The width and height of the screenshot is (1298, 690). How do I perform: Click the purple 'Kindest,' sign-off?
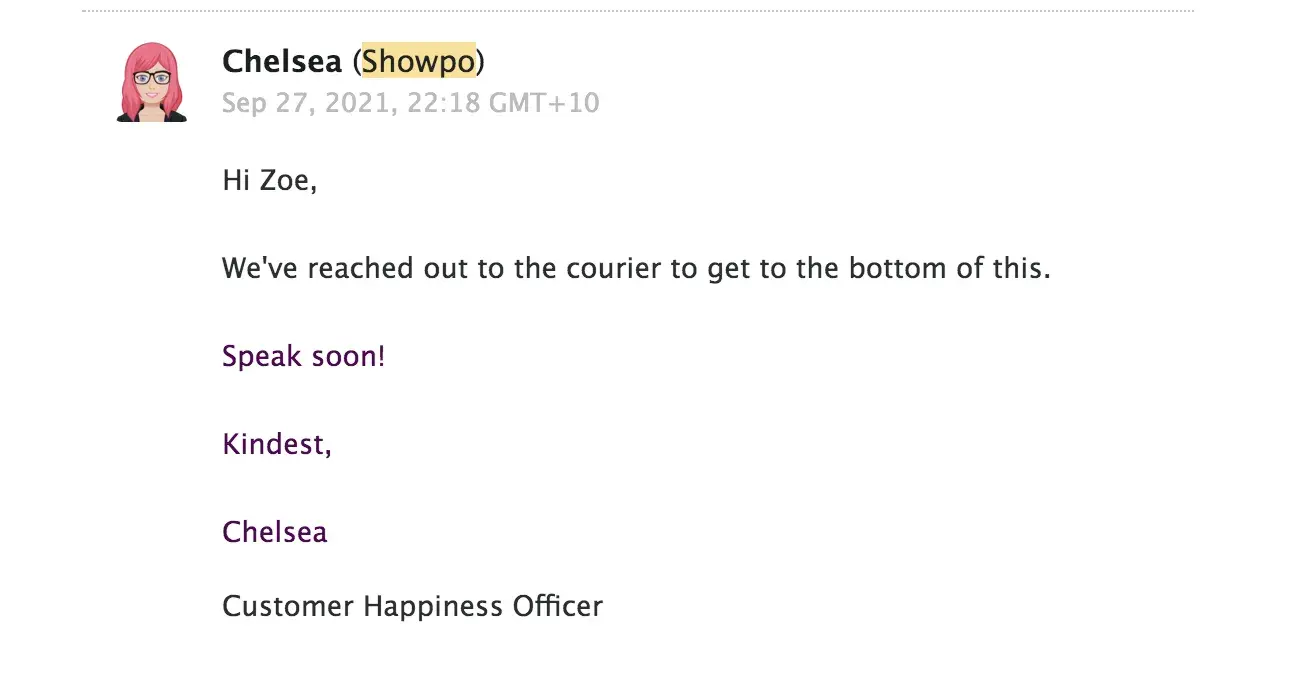click(276, 444)
